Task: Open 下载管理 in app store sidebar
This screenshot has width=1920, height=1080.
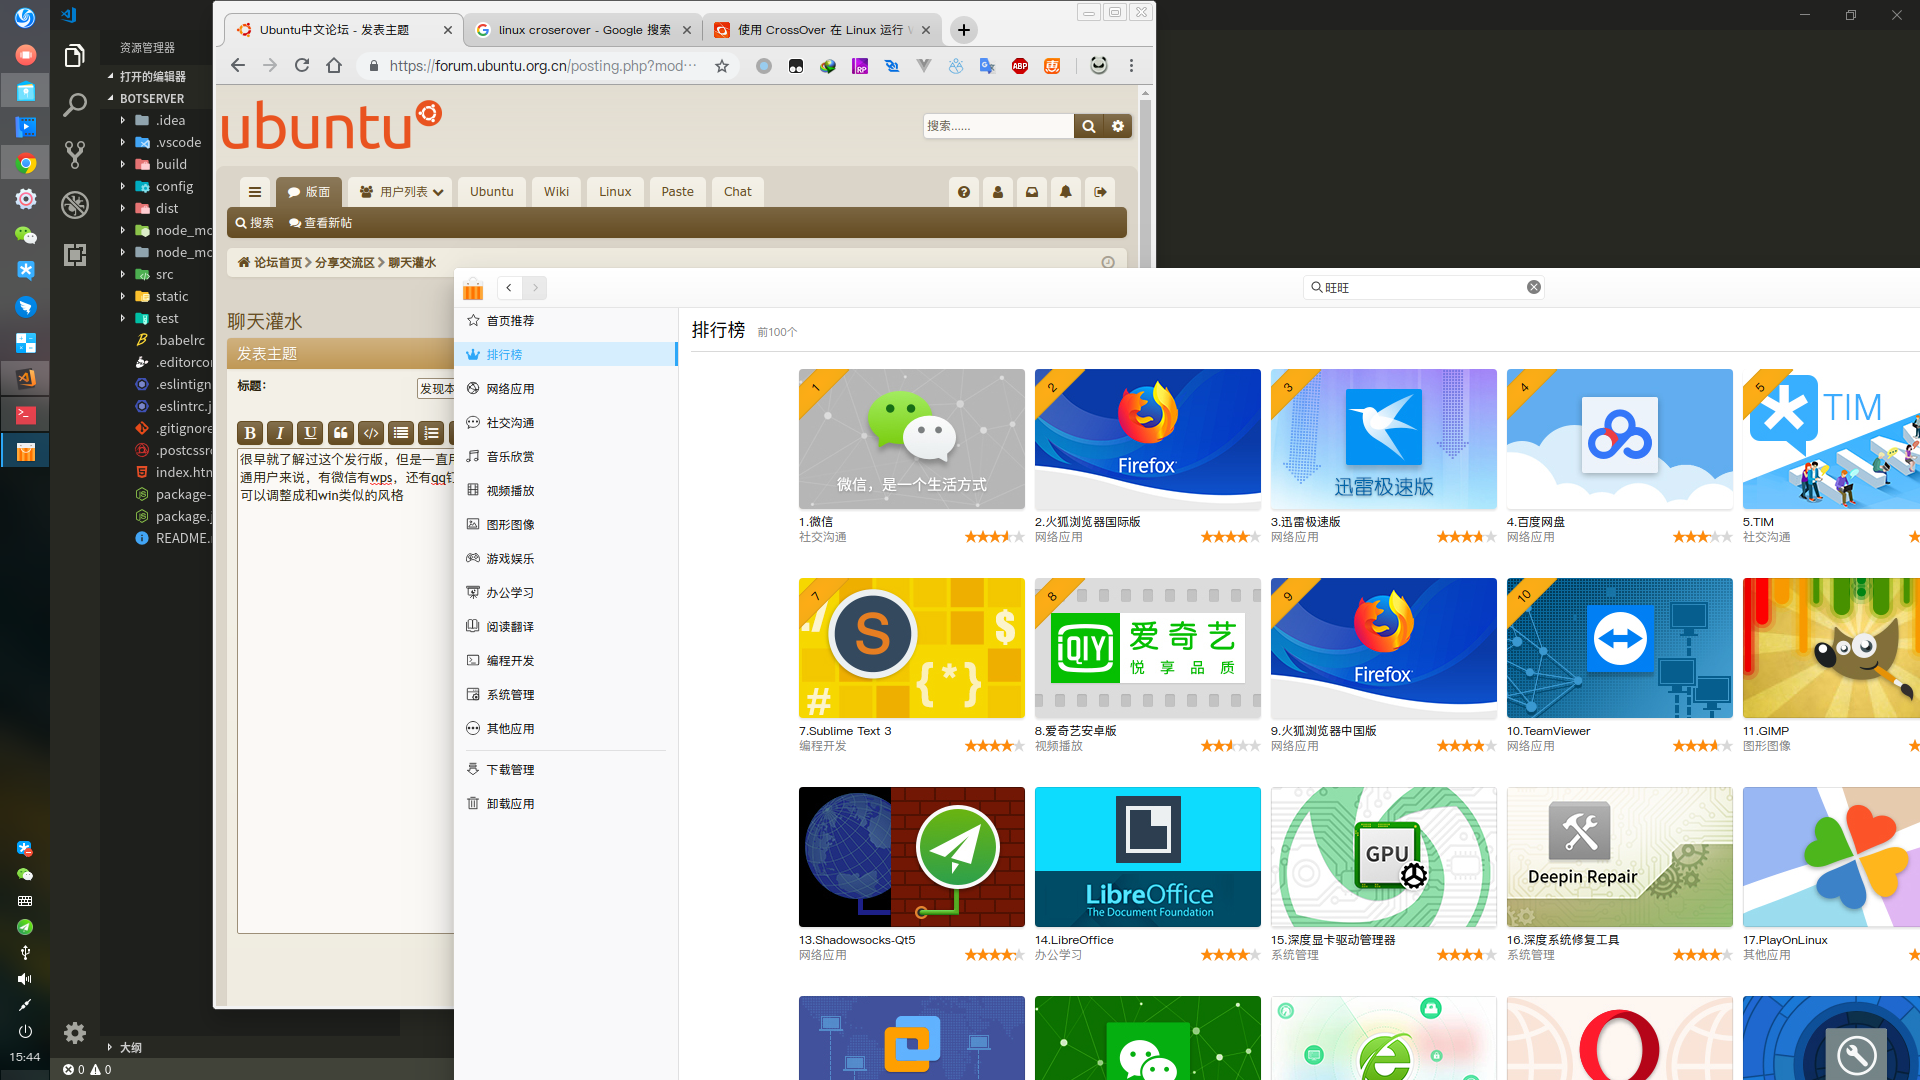Action: point(565,770)
